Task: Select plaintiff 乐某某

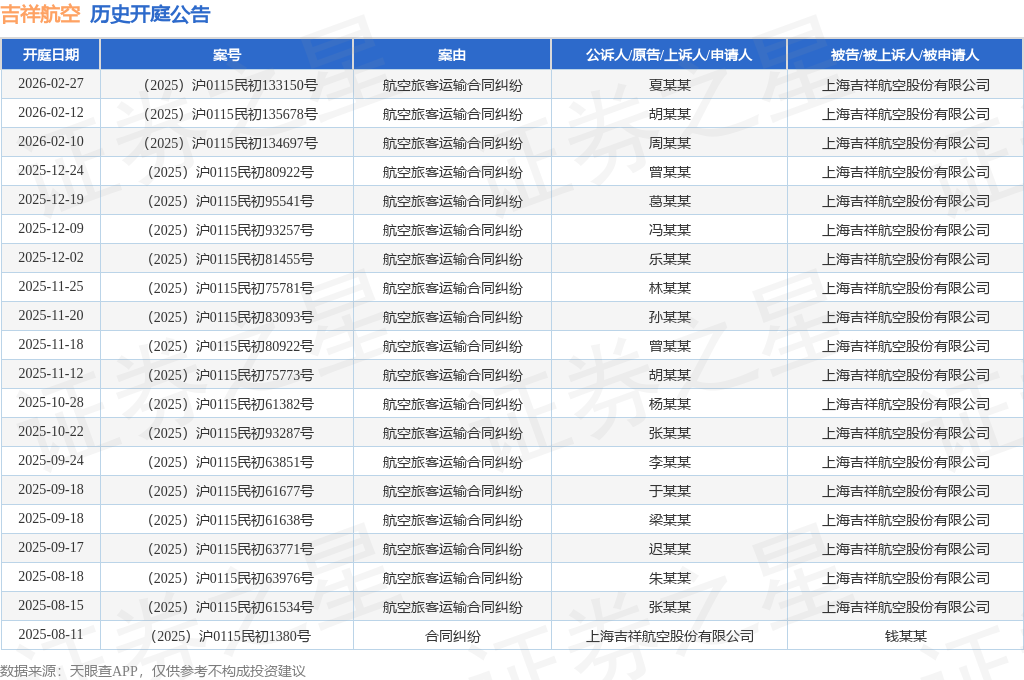Action: [669, 259]
